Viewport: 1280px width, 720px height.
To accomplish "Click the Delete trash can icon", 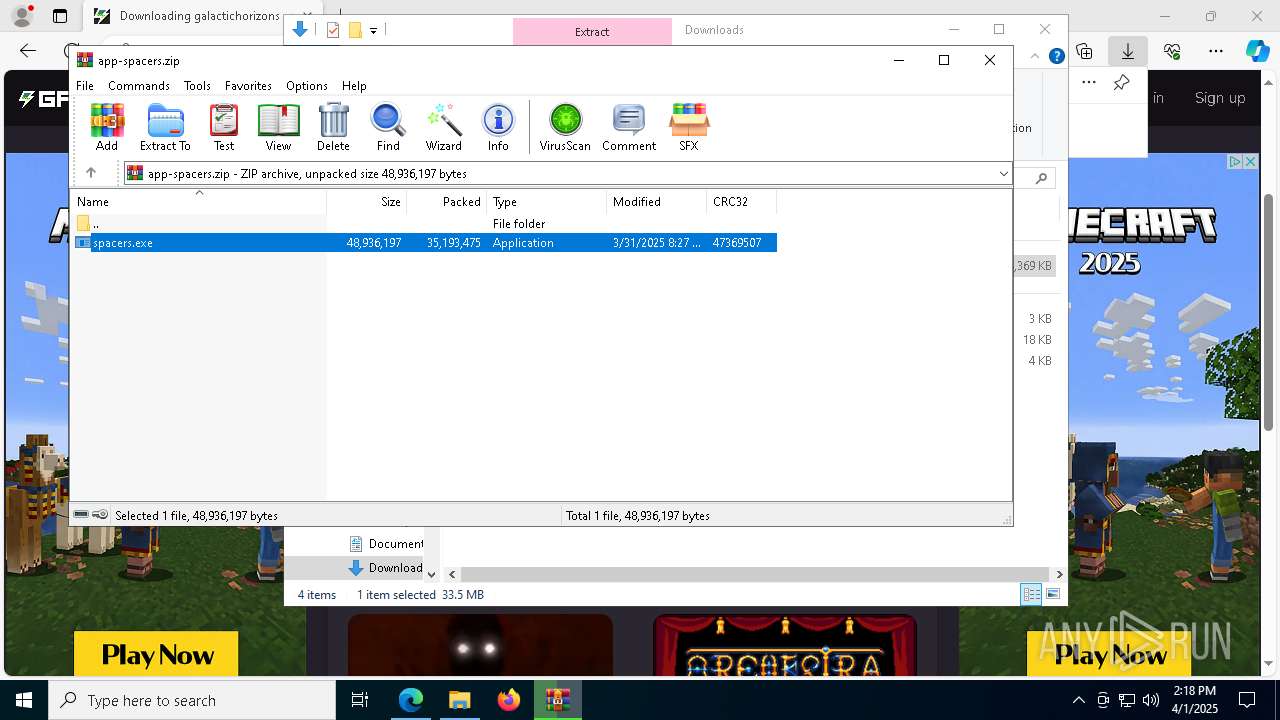I will 333,127.
